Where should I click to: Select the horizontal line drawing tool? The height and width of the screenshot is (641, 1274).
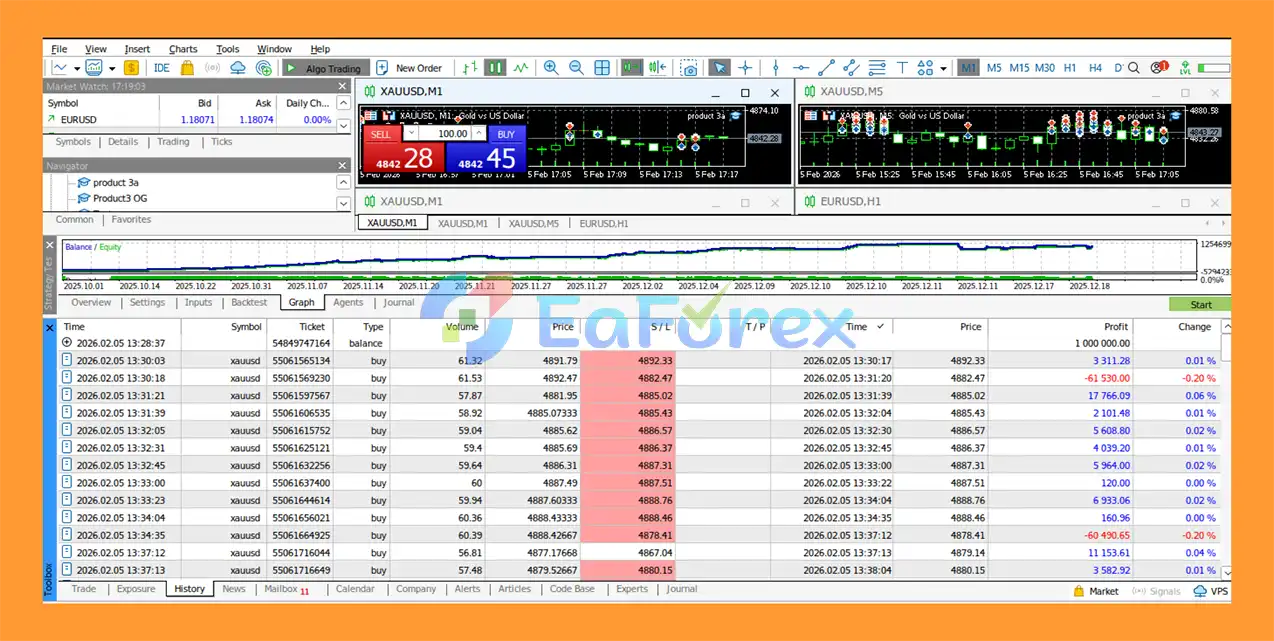tap(801, 68)
